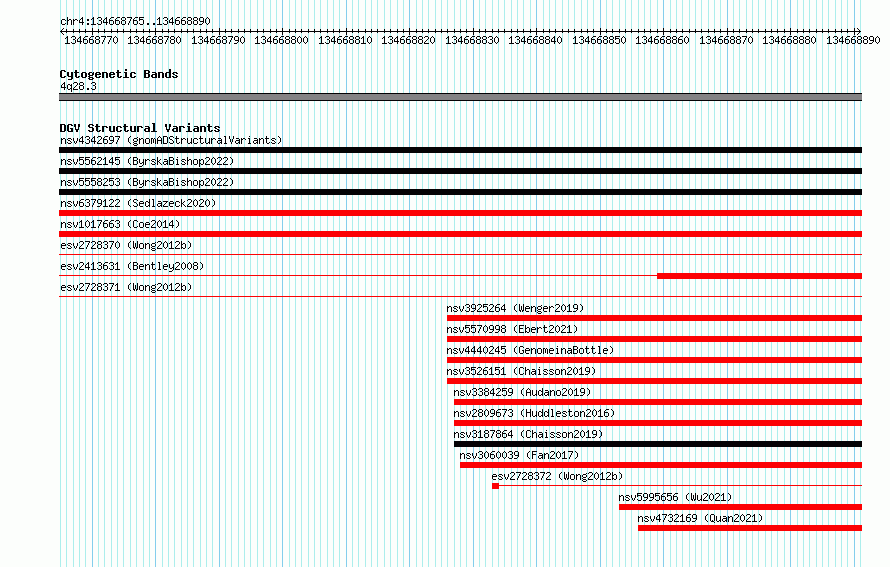
Task: Click the chr4:134668765..134668890 region label
Action: coord(135,22)
